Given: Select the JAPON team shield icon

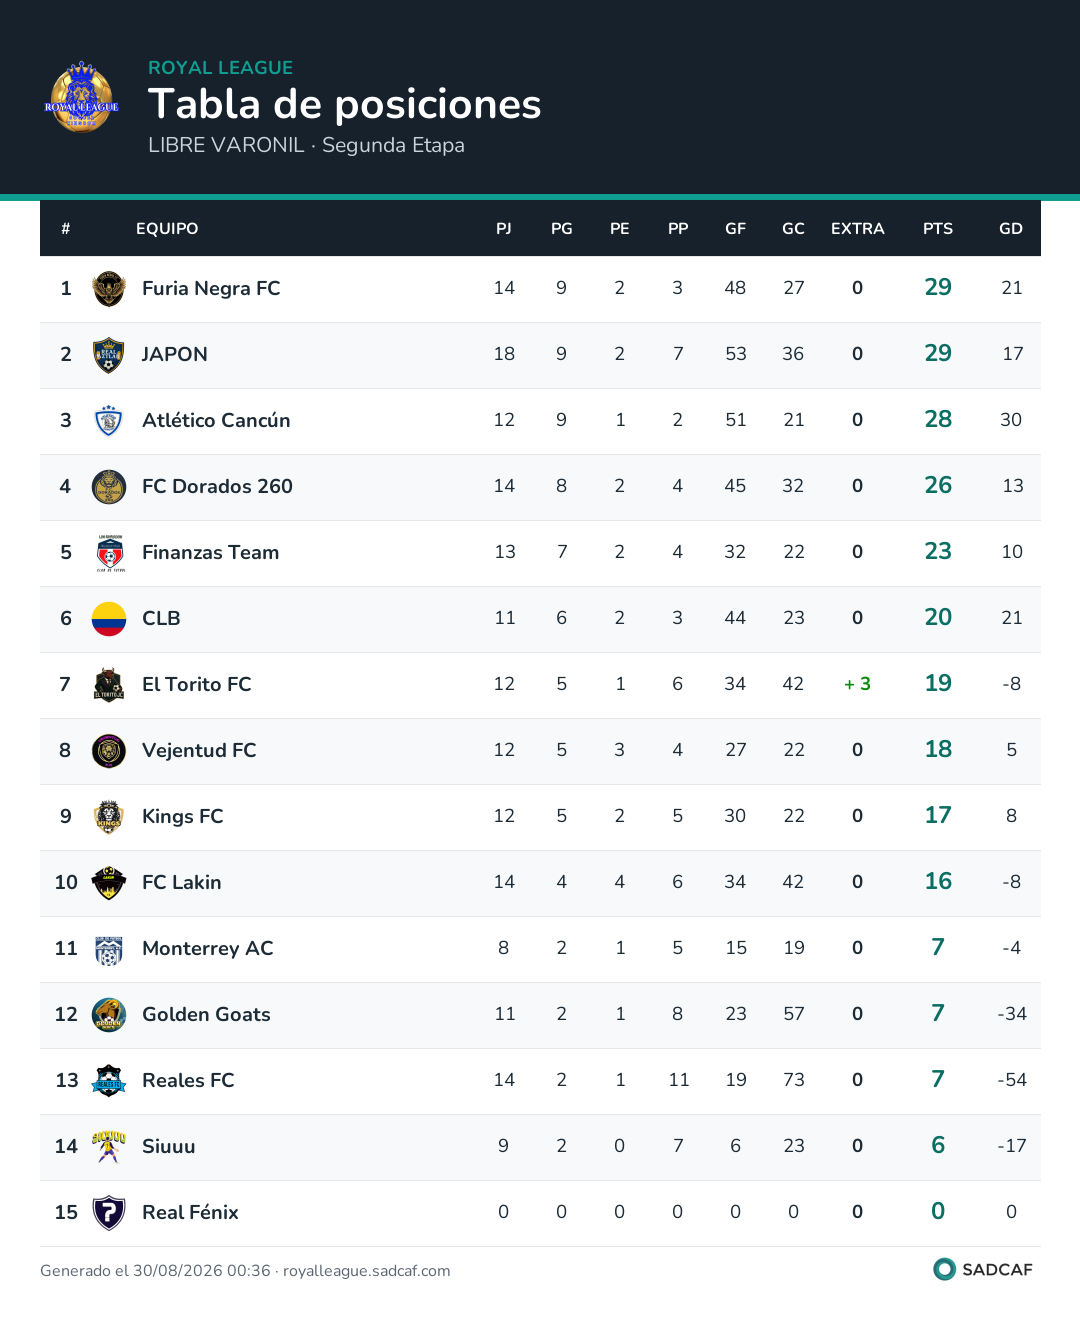Looking at the screenshot, I should [x=109, y=355].
